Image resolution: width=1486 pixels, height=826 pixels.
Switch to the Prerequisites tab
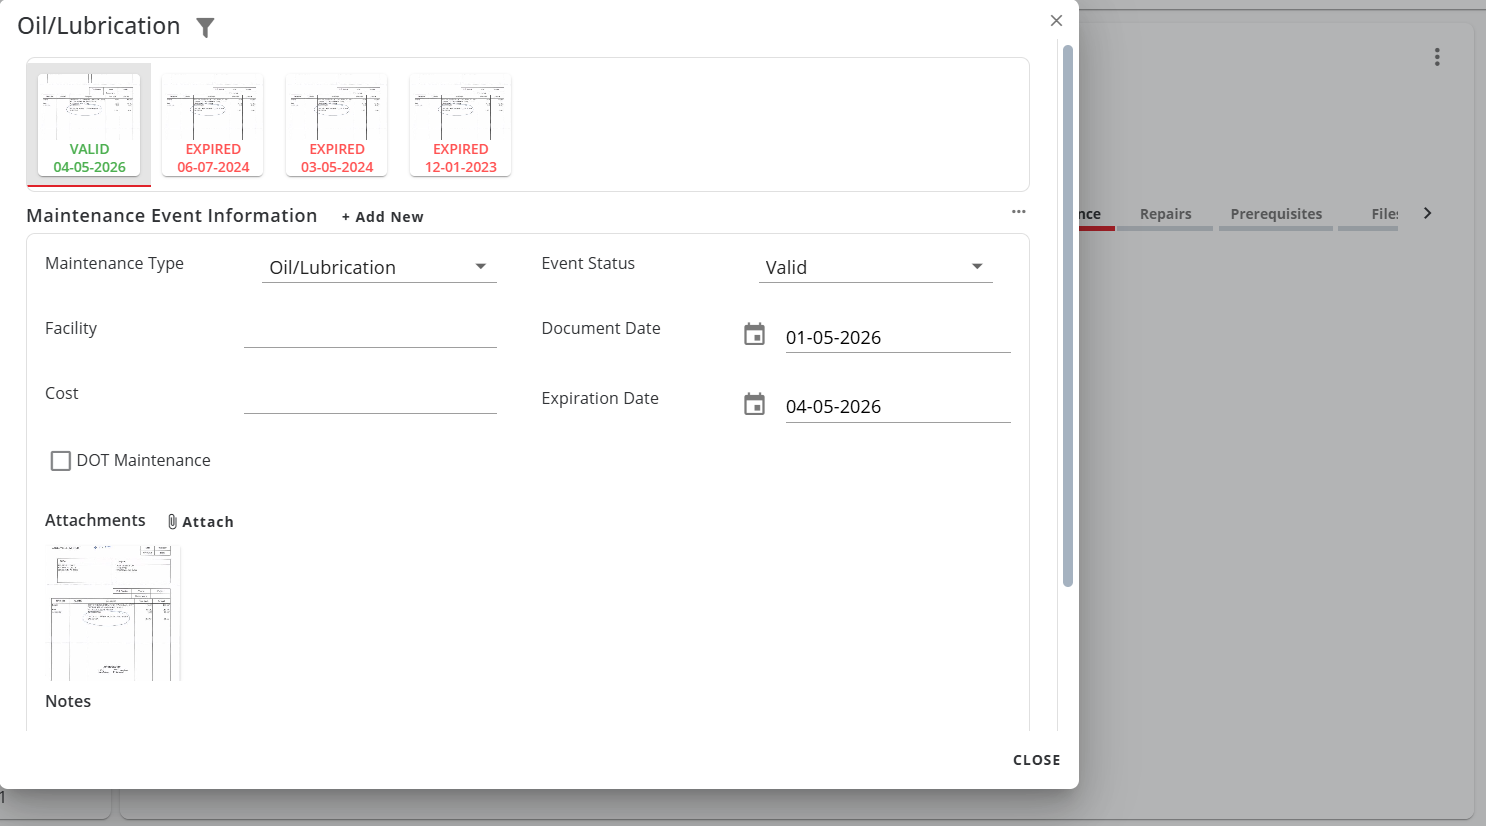click(1275, 214)
